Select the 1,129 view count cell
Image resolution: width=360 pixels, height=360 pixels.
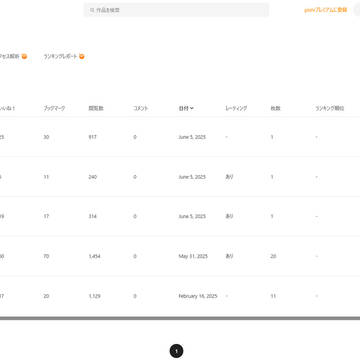pos(94,296)
